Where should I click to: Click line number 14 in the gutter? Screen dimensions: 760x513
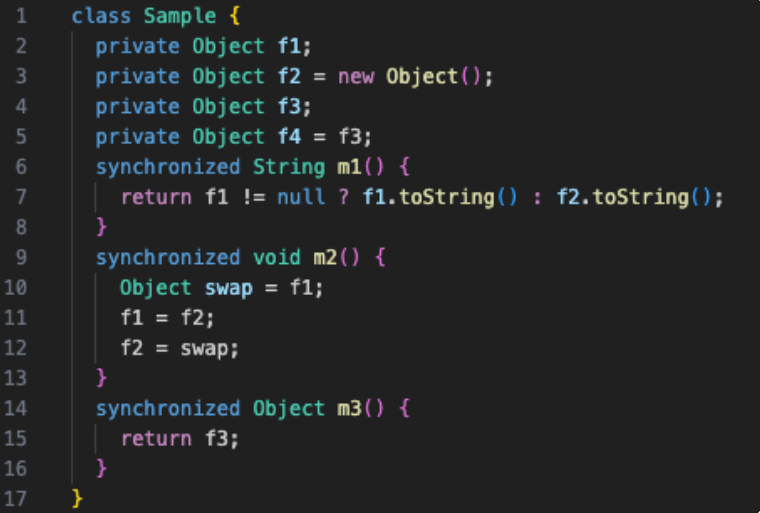tap(15, 409)
